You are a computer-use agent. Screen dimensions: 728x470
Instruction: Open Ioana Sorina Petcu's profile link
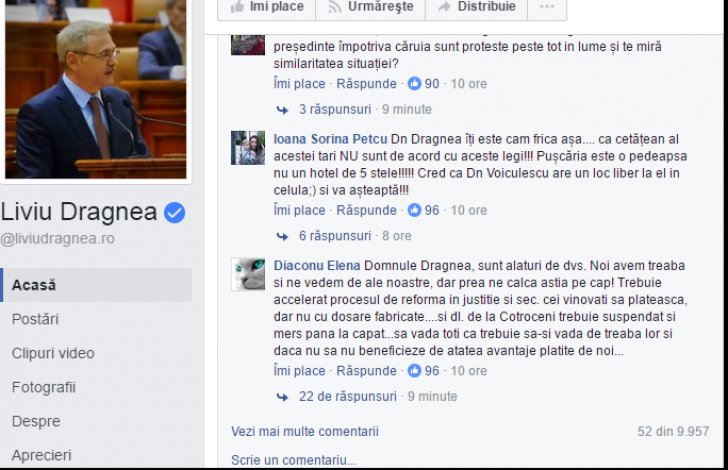[330, 139]
